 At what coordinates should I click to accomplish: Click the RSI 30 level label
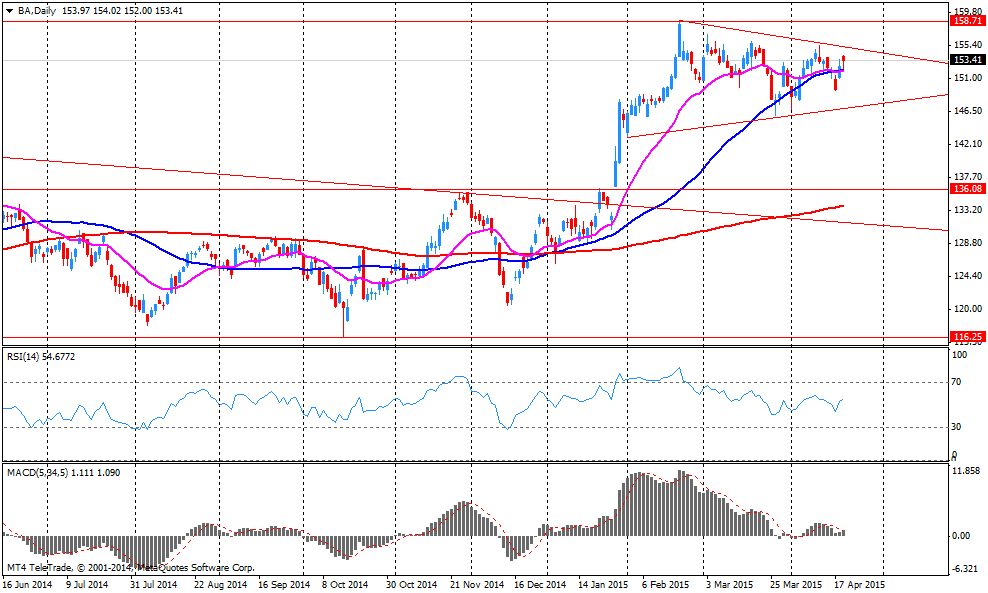click(x=956, y=427)
